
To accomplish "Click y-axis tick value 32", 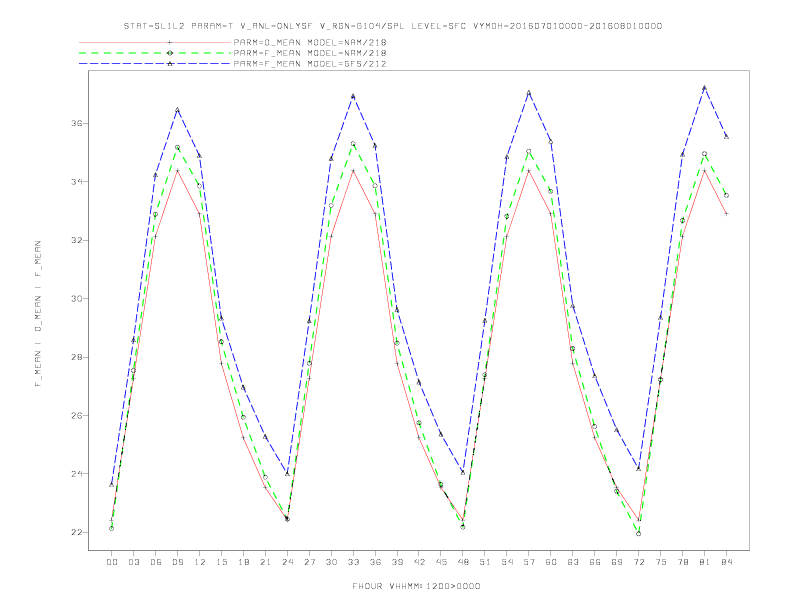I will click(77, 240).
